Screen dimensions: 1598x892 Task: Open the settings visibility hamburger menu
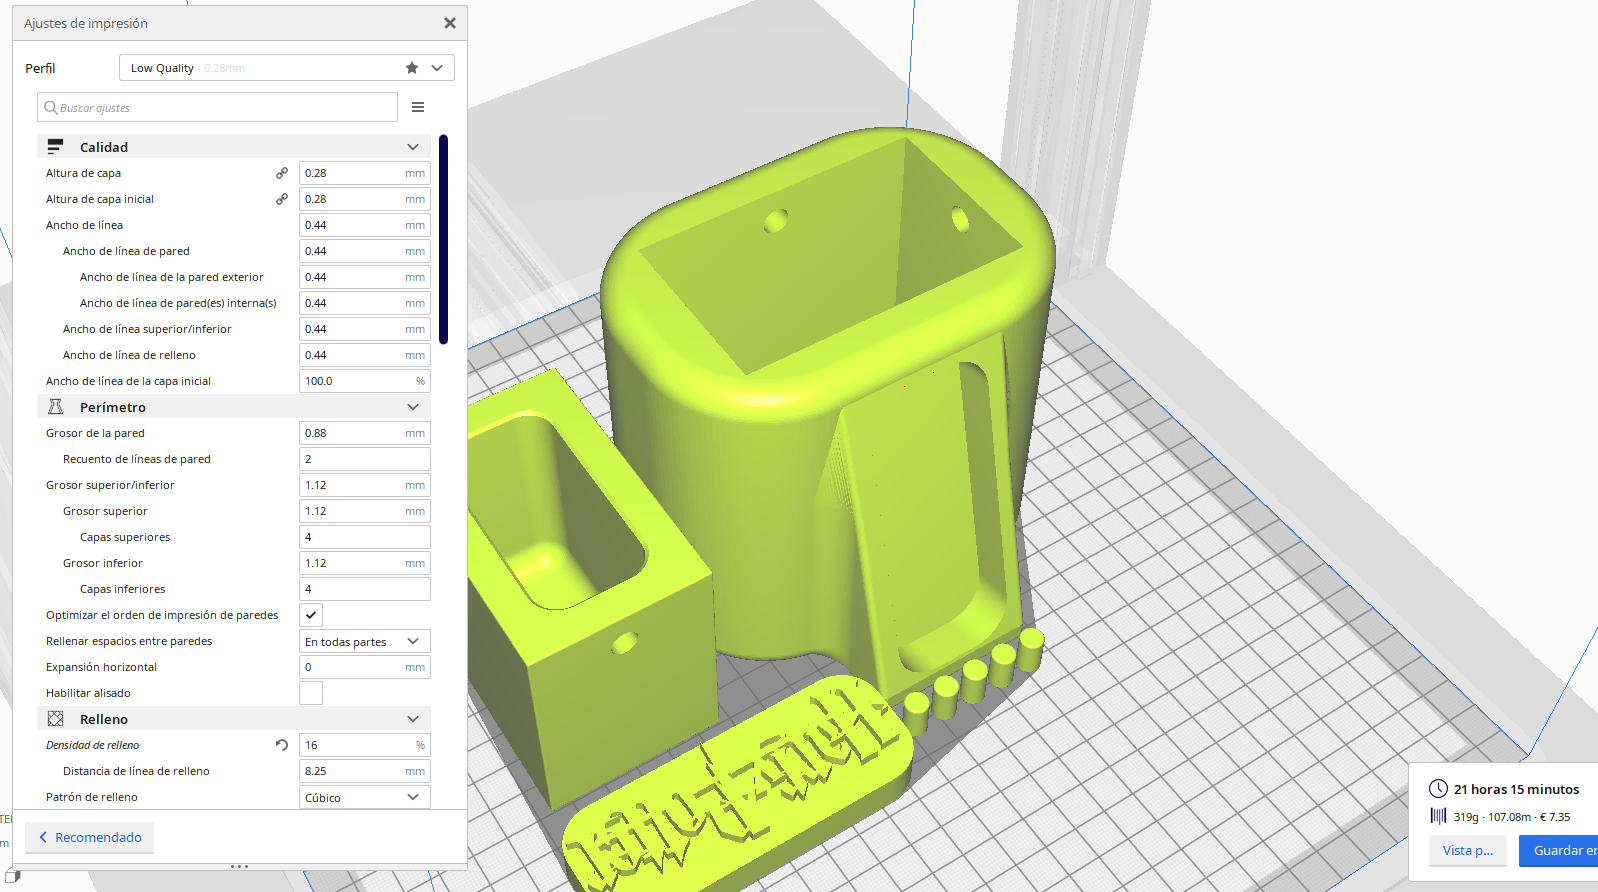[x=418, y=107]
